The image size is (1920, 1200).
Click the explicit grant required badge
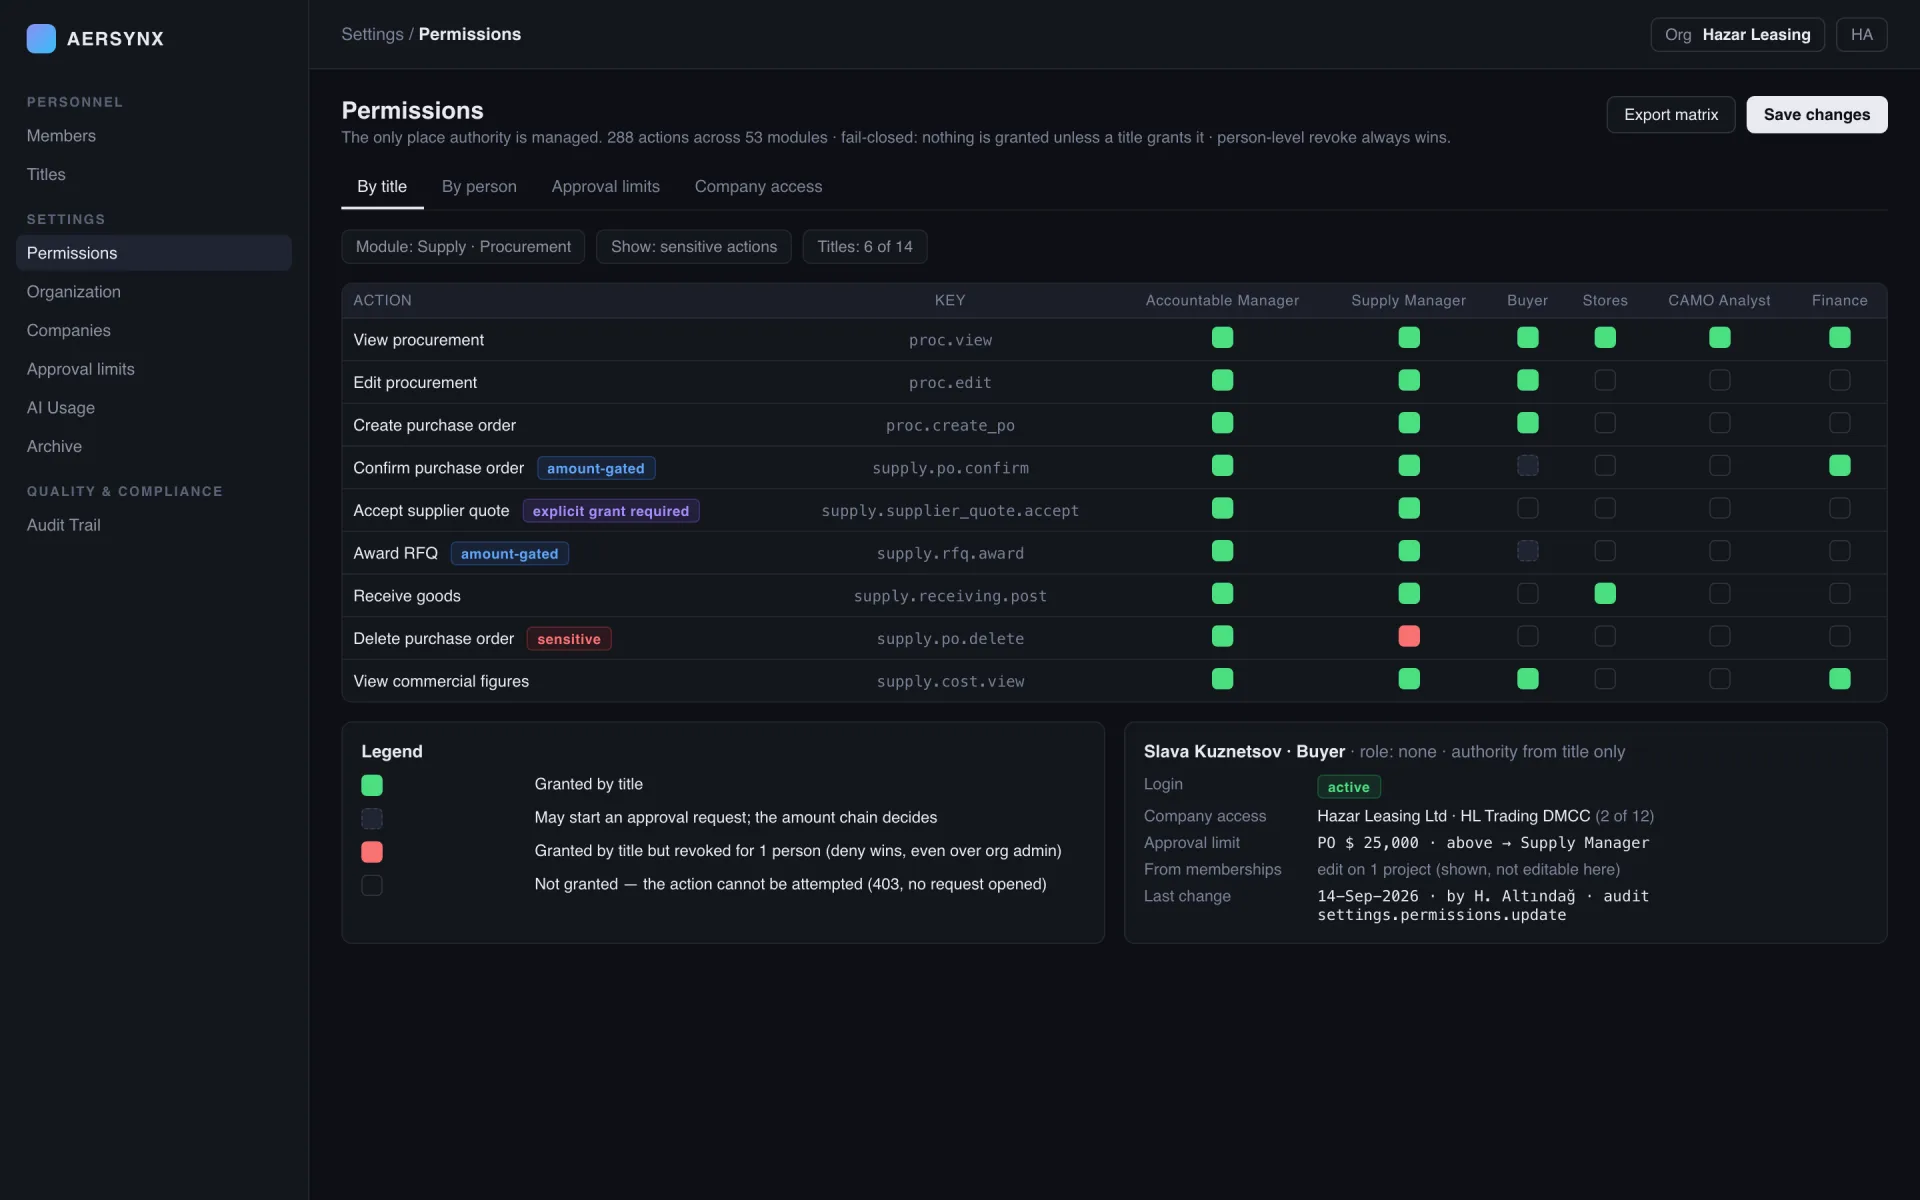click(610, 511)
